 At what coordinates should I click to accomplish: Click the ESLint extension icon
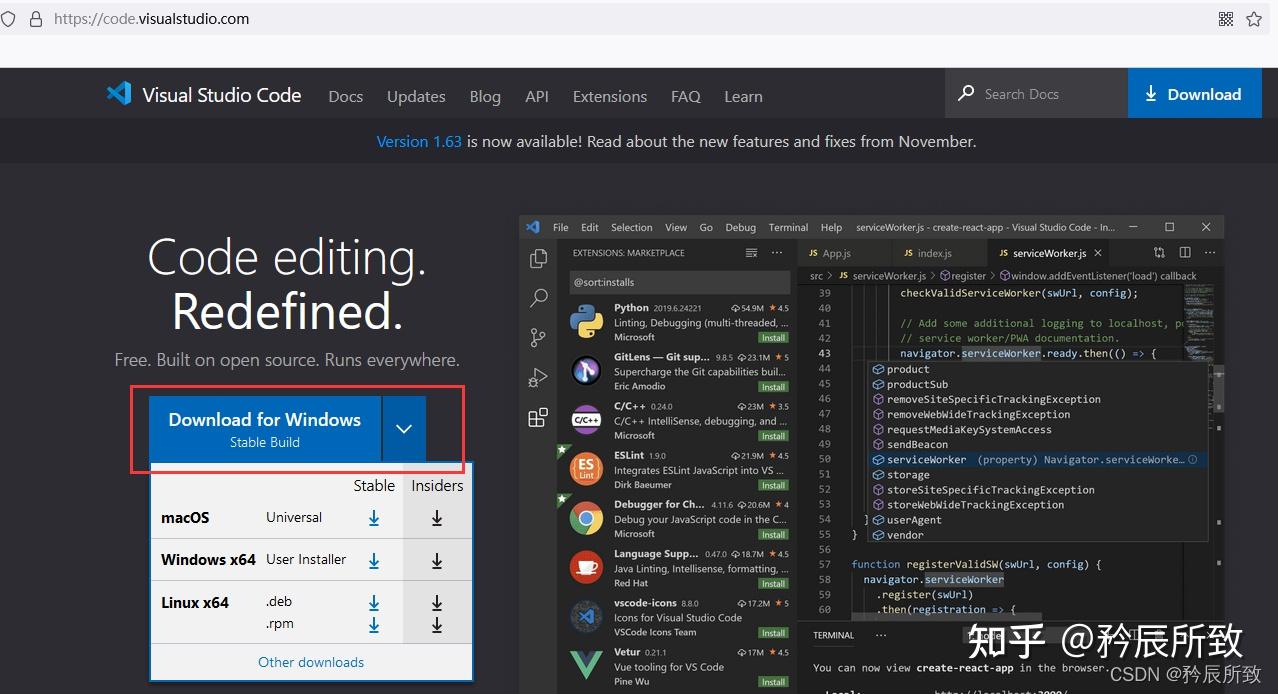pos(585,467)
